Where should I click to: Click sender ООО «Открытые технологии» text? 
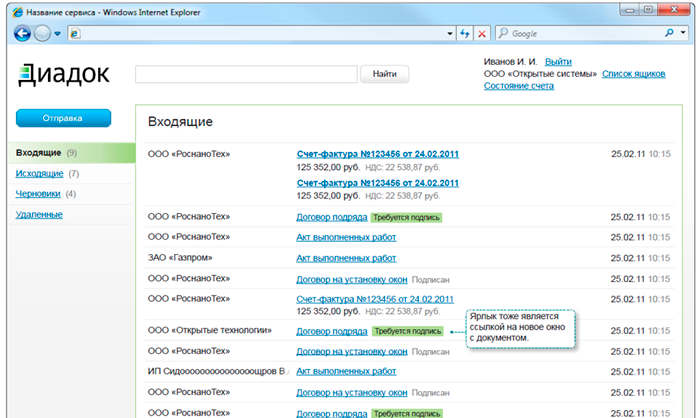pyautogui.click(x=210, y=330)
